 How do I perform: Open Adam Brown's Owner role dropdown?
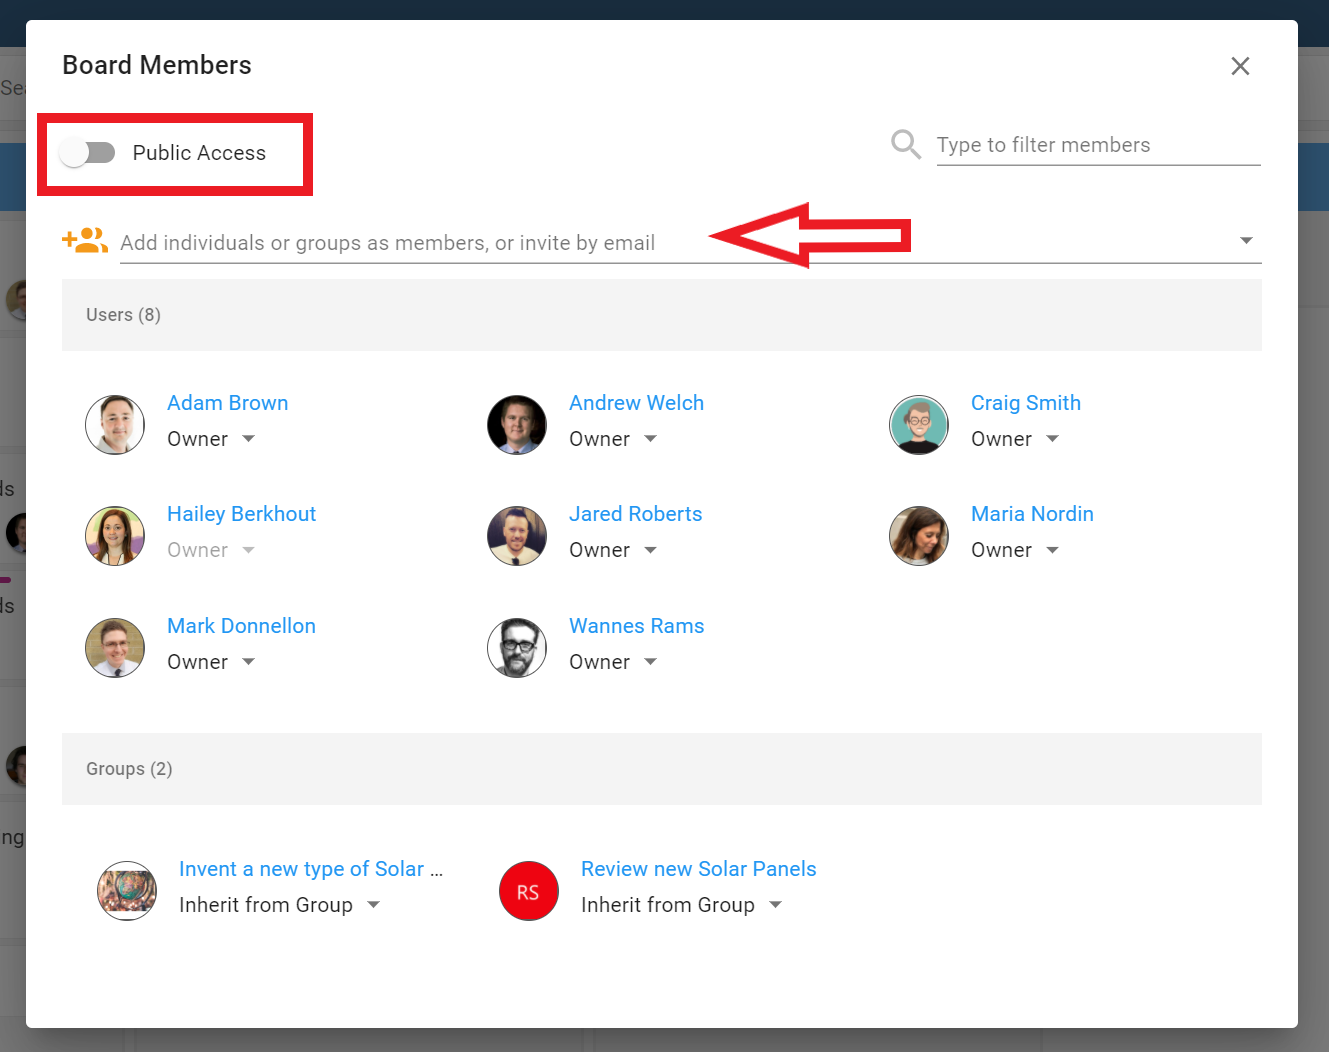(211, 439)
